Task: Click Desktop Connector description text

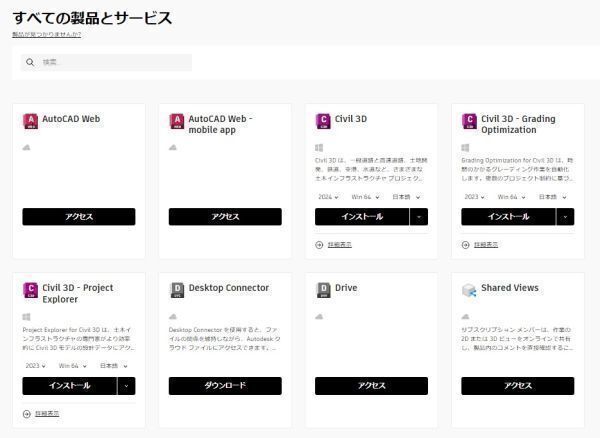Action: point(225,339)
